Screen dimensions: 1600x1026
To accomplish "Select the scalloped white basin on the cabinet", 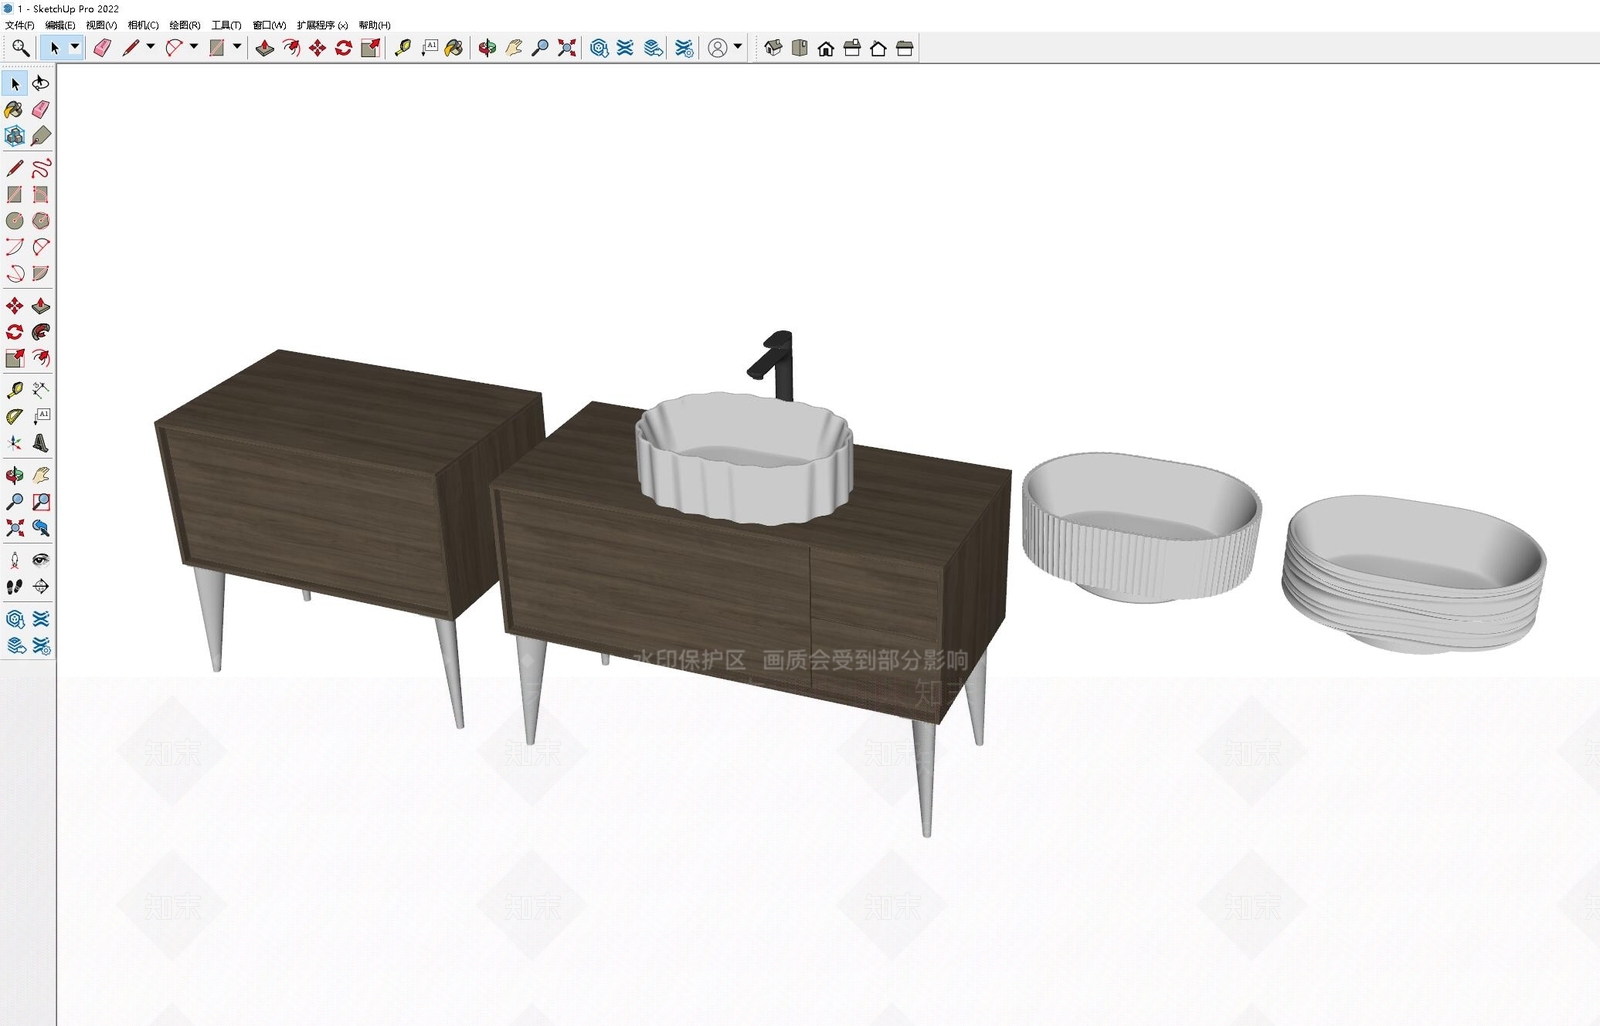I will 744,458.
